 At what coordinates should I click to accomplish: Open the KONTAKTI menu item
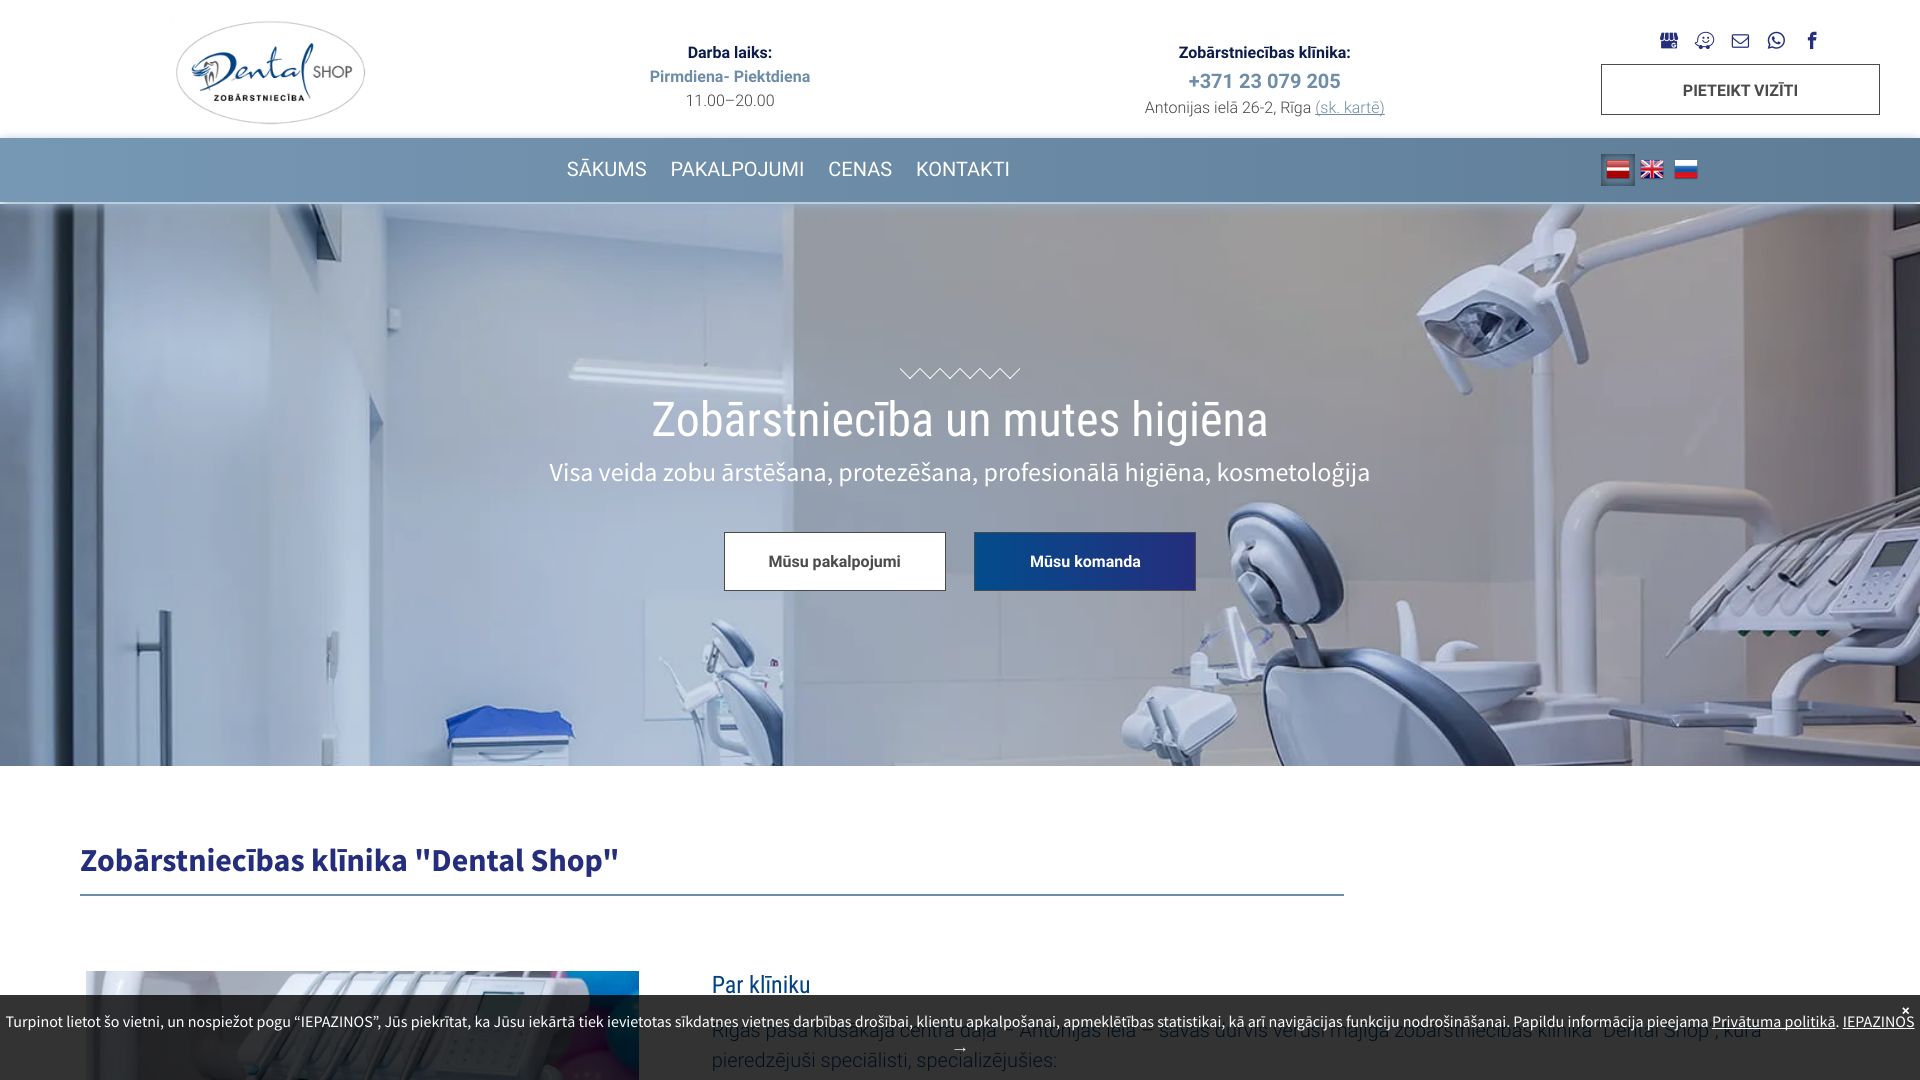pyautogui.click(x=962, y=169)
